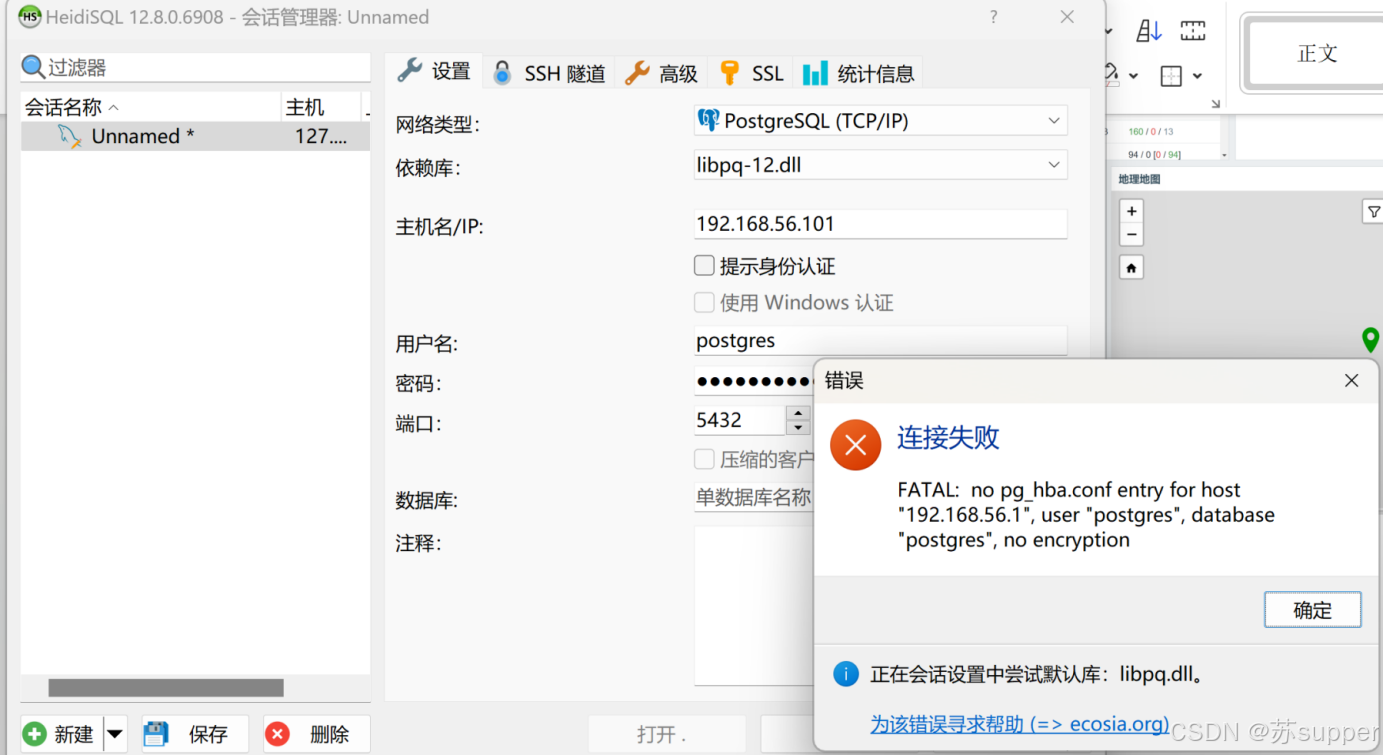Click the 新建 button

click(62, 734)
